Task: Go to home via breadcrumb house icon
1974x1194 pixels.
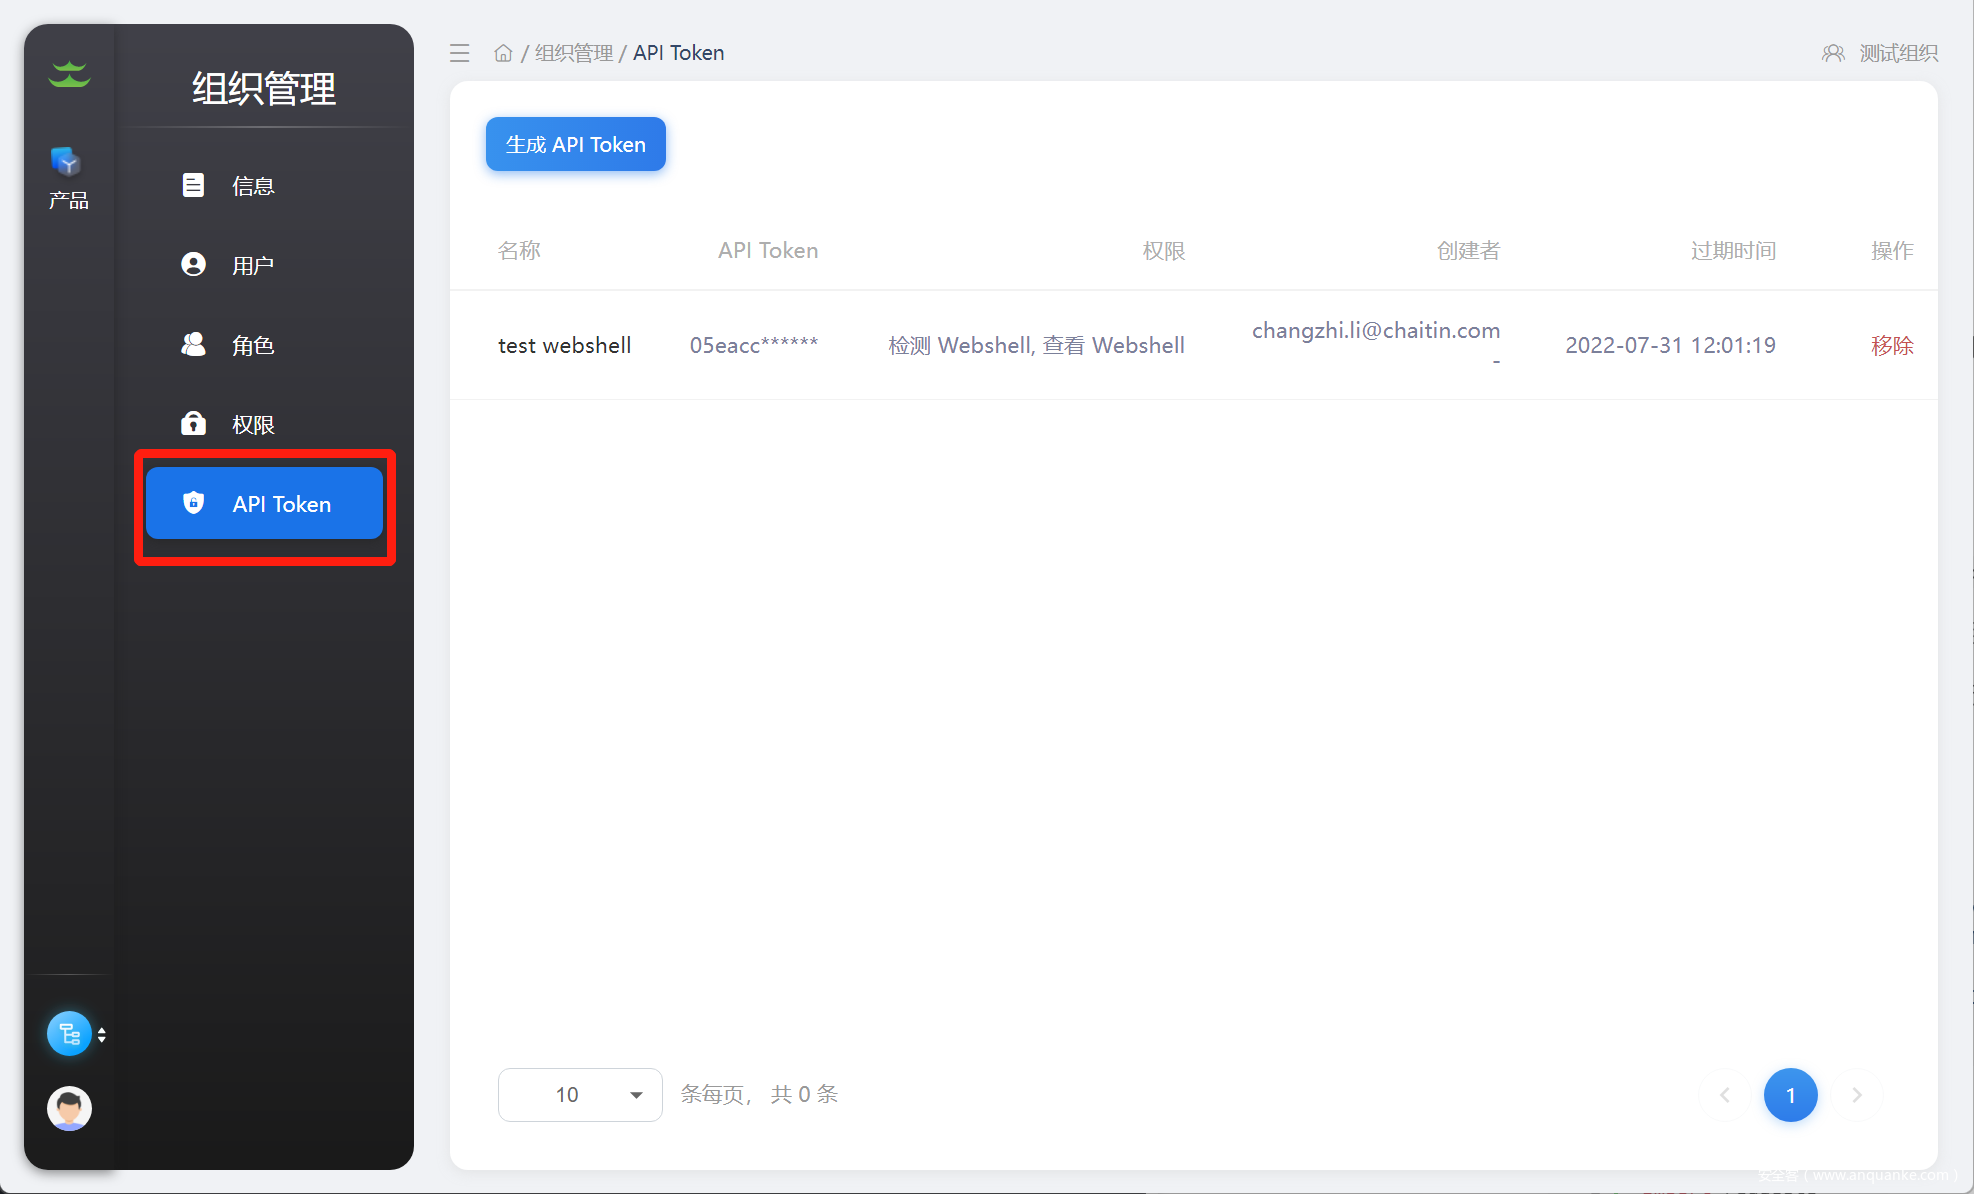Action: (503, 53)
